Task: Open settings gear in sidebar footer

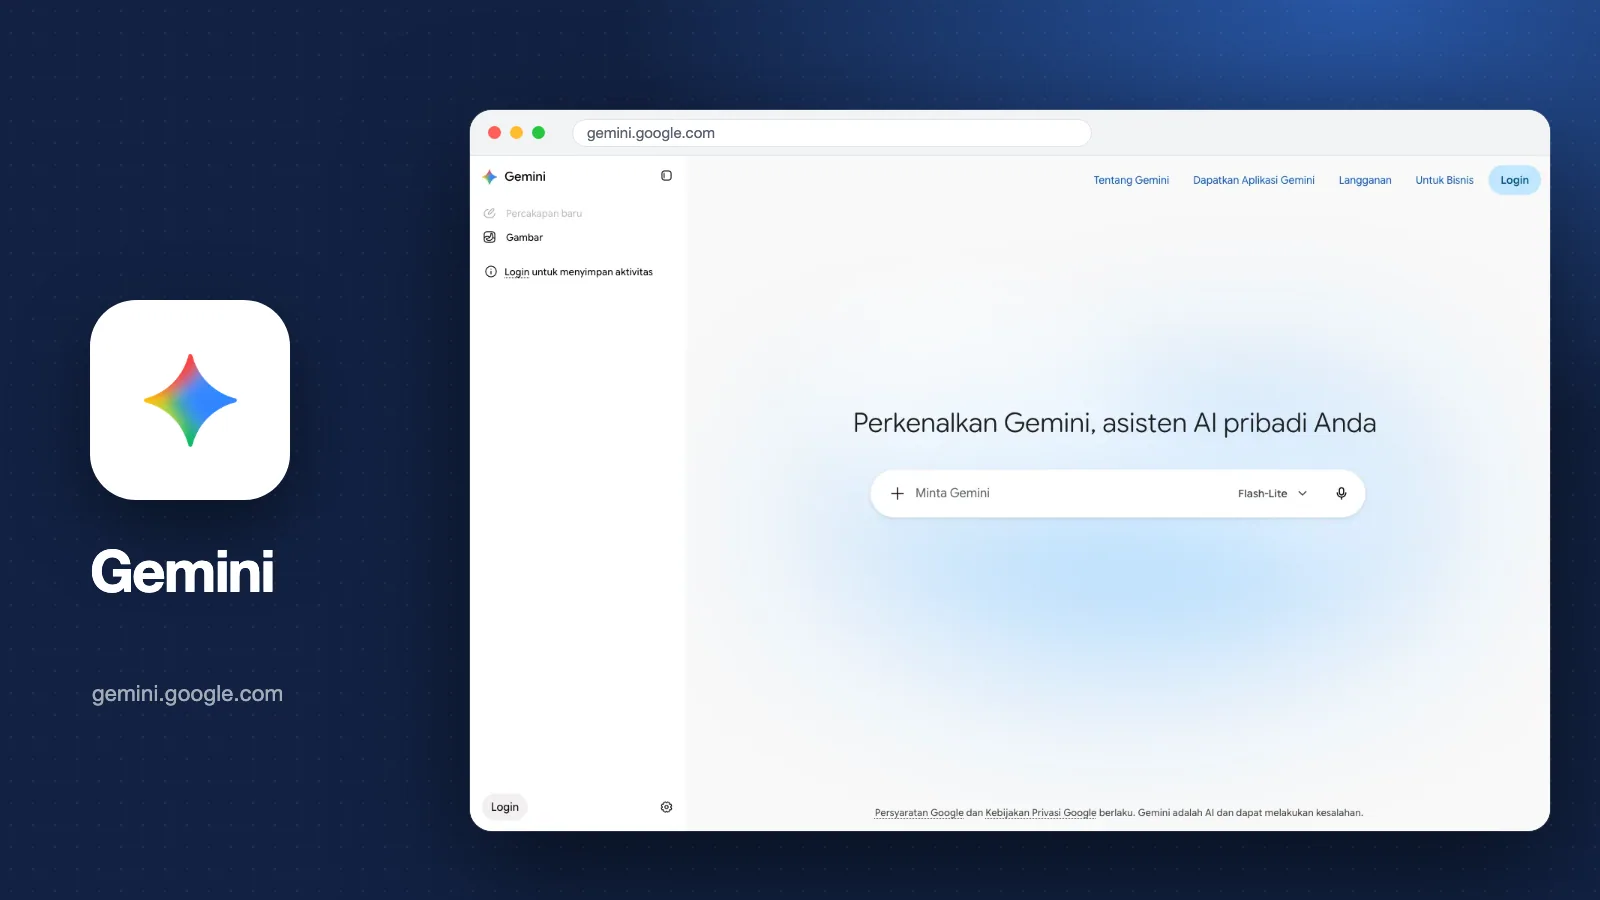Action: point(666,807)
